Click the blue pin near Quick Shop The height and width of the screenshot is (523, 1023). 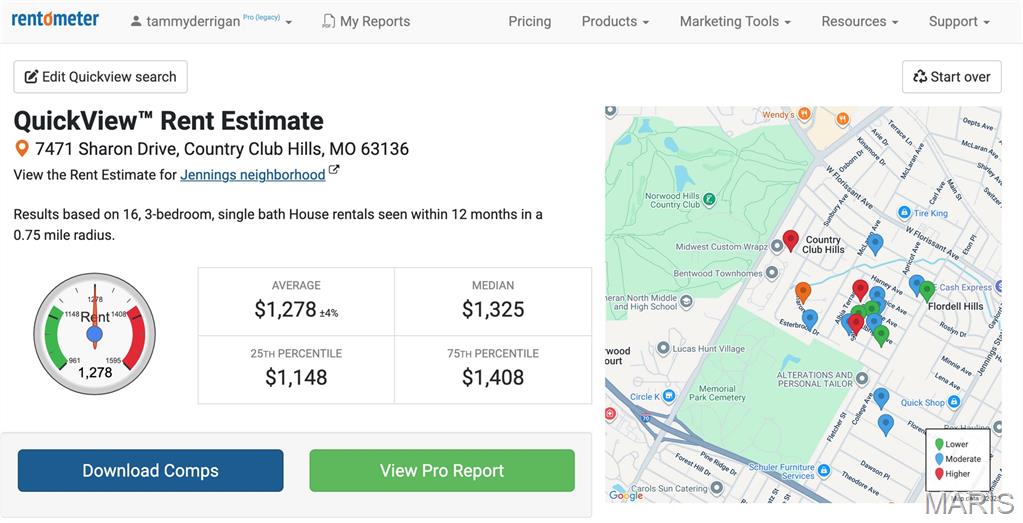point(881,397)
